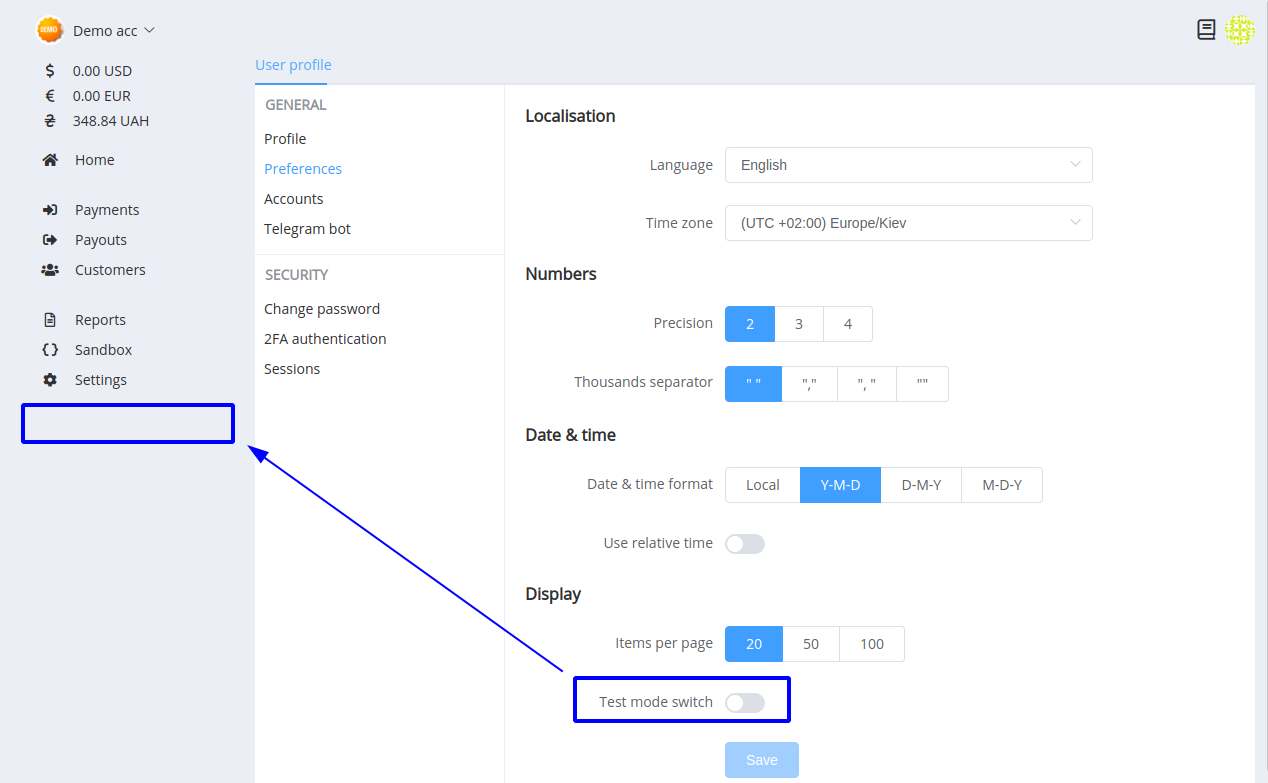Choose D-M-Y date format
1268x783 pixels.
tap(921, 485)
